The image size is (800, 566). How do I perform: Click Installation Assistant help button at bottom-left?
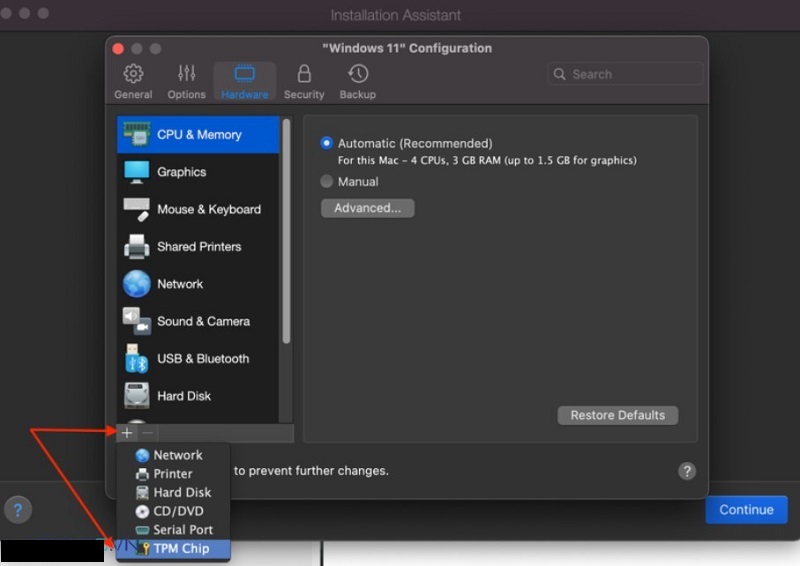tap(18, 509)
